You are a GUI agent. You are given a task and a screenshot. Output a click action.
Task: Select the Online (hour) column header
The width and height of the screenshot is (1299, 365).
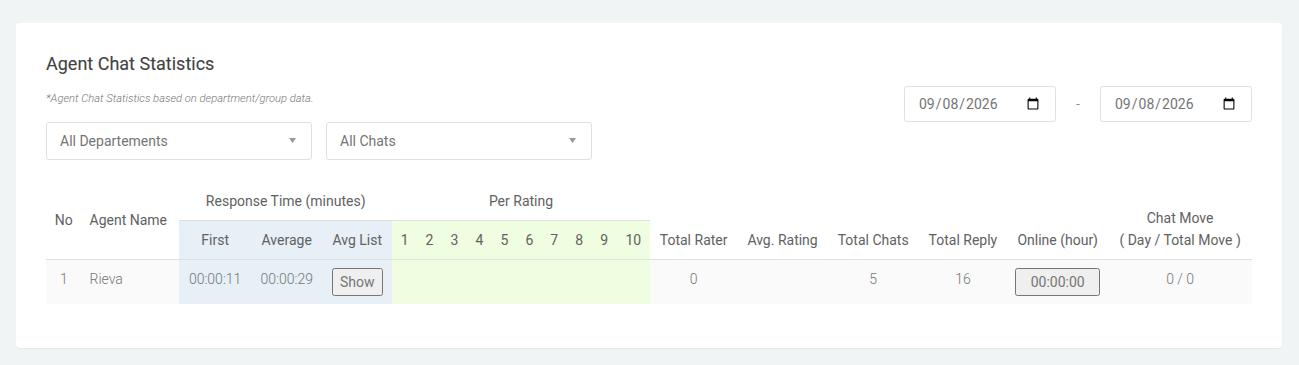point(1057,240)
